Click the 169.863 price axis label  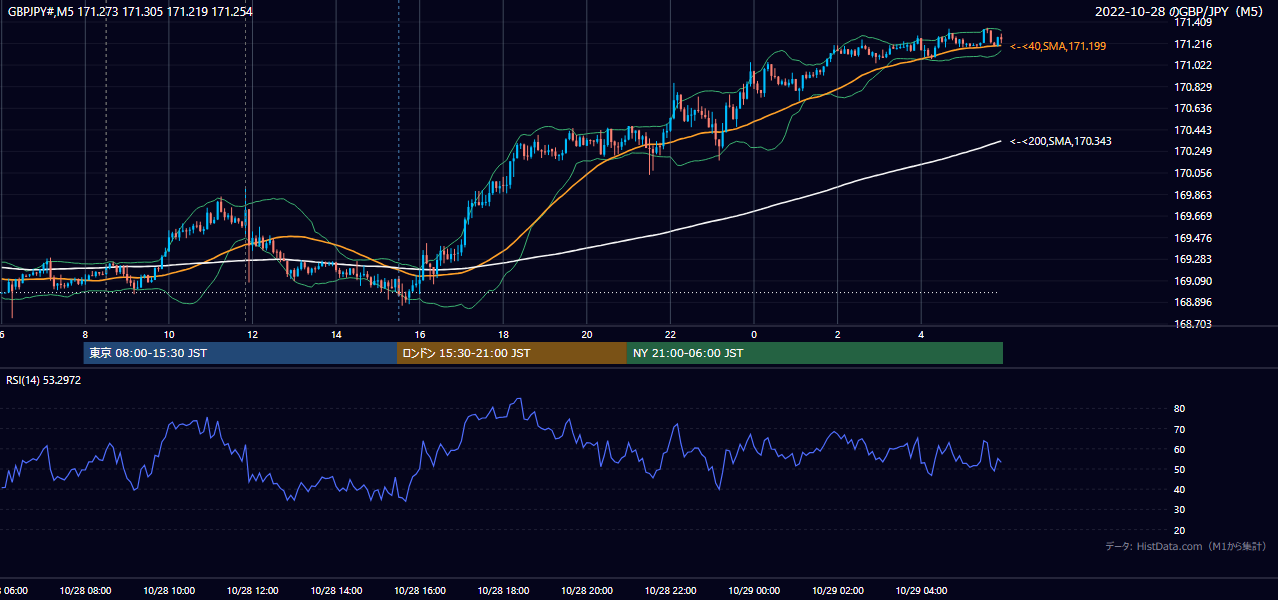[1193, 195]
